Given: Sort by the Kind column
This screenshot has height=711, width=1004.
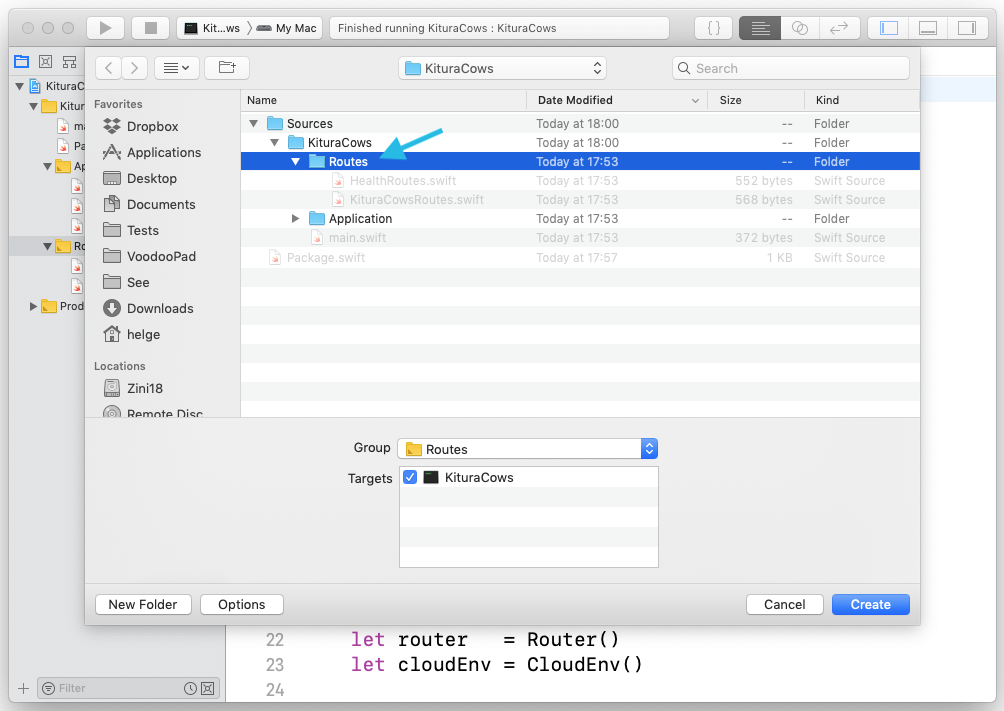Looking at the screenshot, I should [x=862, y=100].
